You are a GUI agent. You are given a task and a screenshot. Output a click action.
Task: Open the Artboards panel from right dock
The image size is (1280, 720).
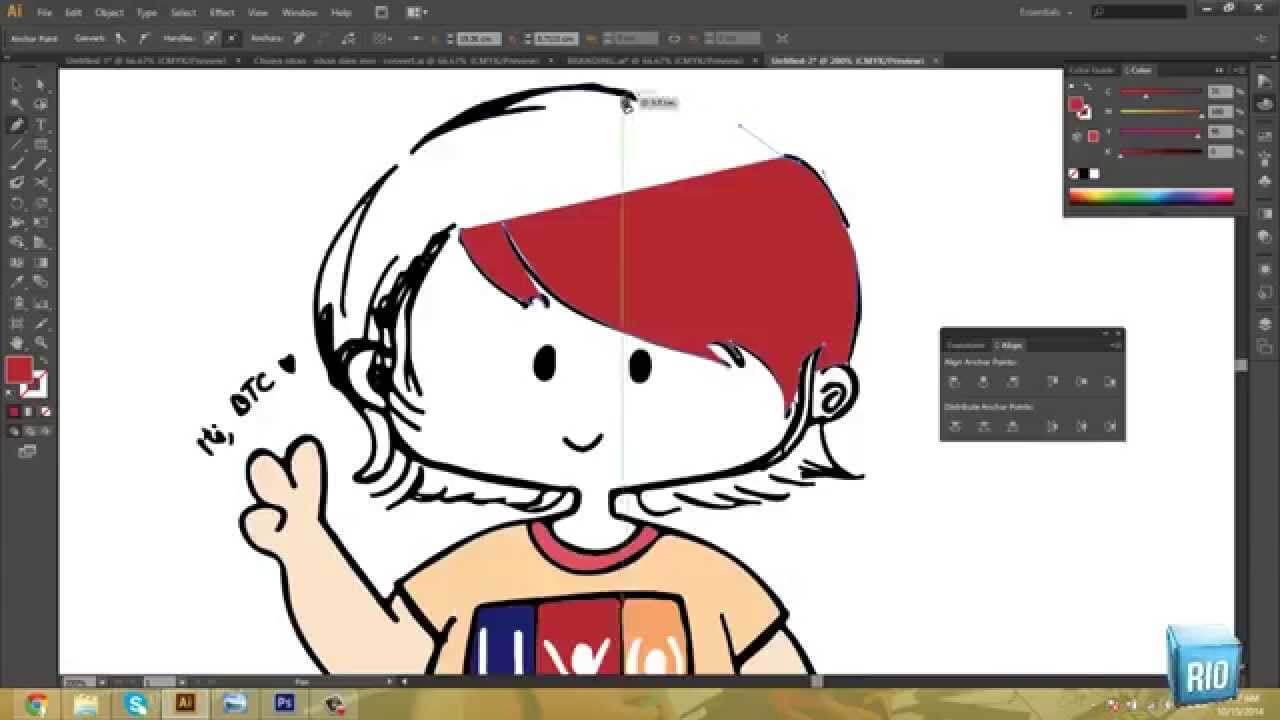coord(1264,346)
